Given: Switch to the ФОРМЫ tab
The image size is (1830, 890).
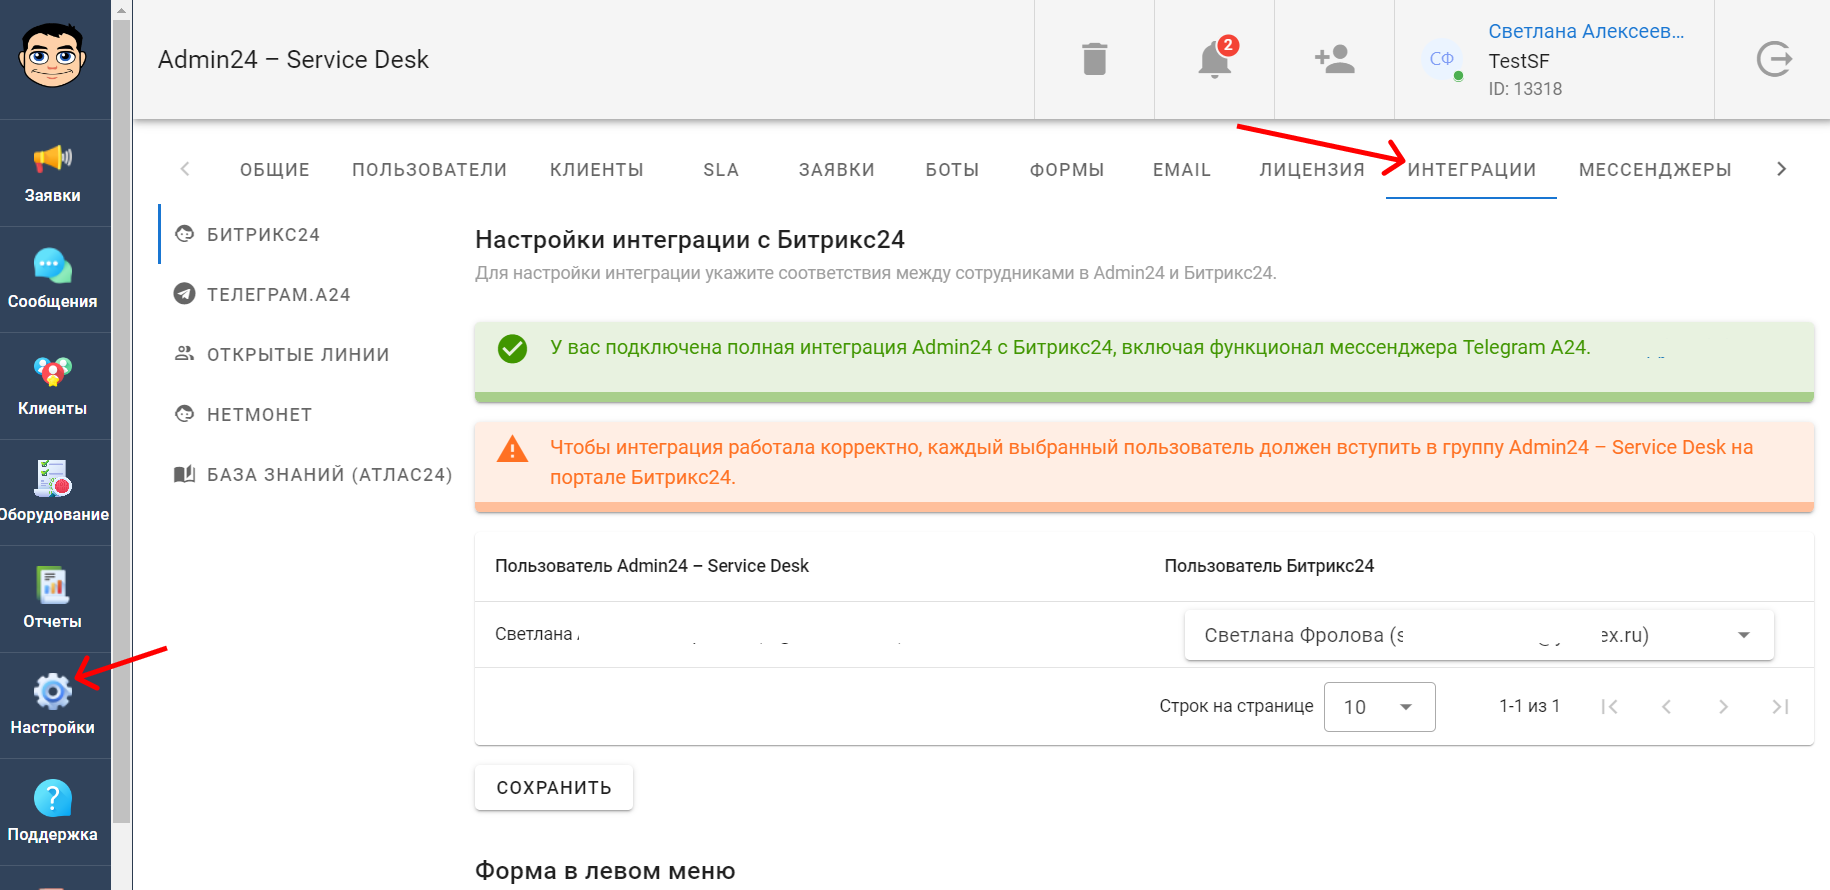Looking at the screenshot, I should pyautogui.click(x=1067, y=170).
